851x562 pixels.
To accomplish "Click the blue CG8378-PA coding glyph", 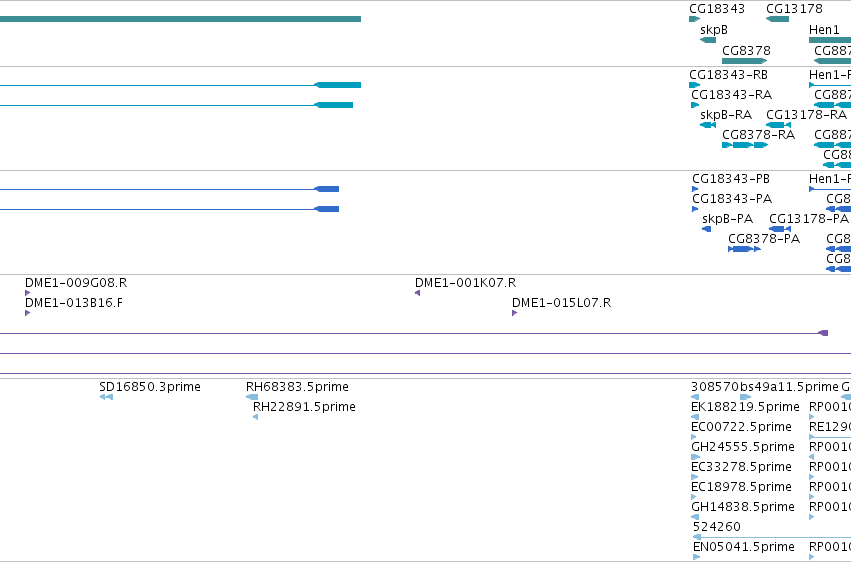I will click(x=744, y=249).
